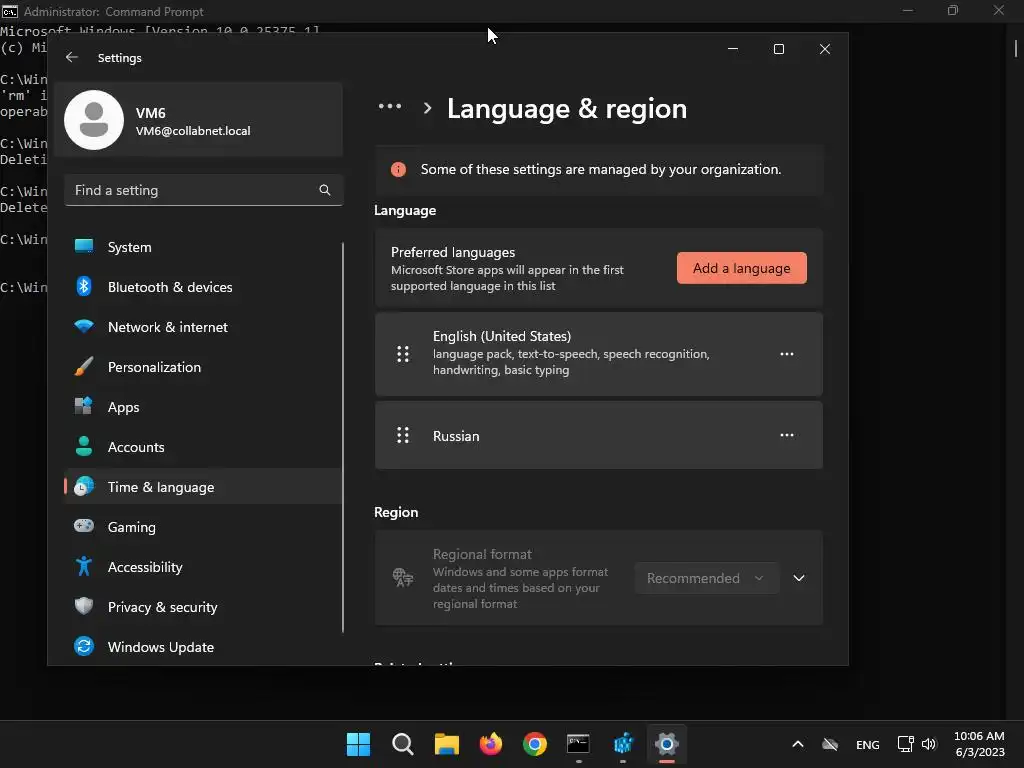
Task: Open the Windows Start menu
Action: coord(359,744)
